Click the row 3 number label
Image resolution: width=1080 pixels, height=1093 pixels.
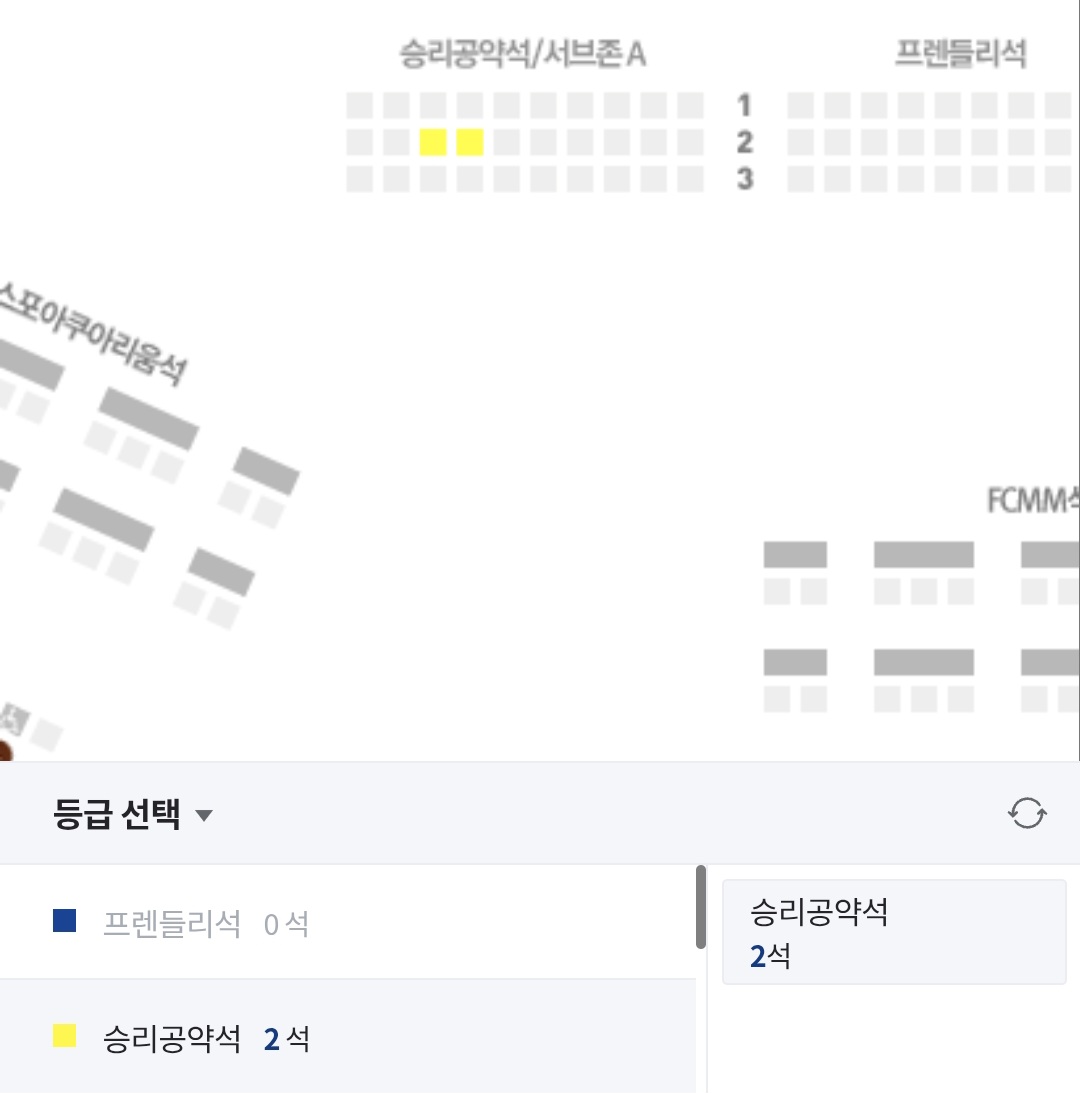pos(744,180)
